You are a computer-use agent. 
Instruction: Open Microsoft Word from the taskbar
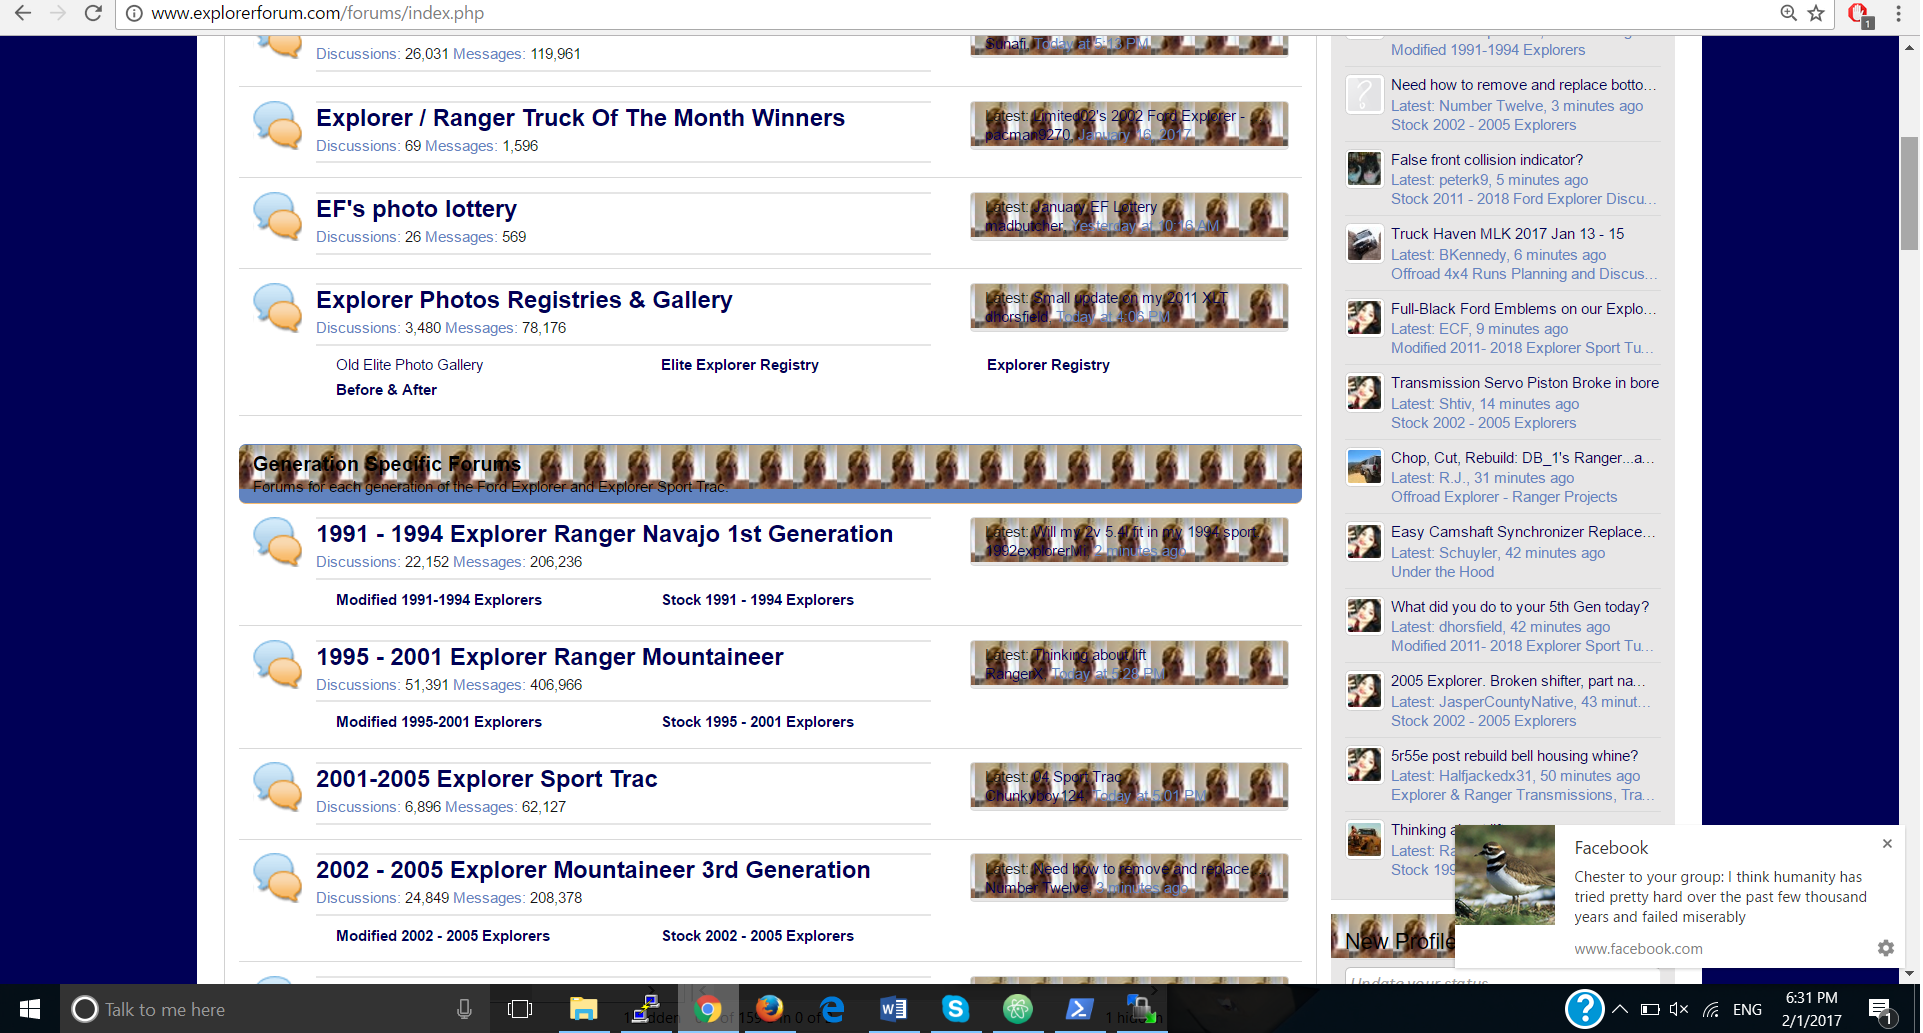[893, 1009]
